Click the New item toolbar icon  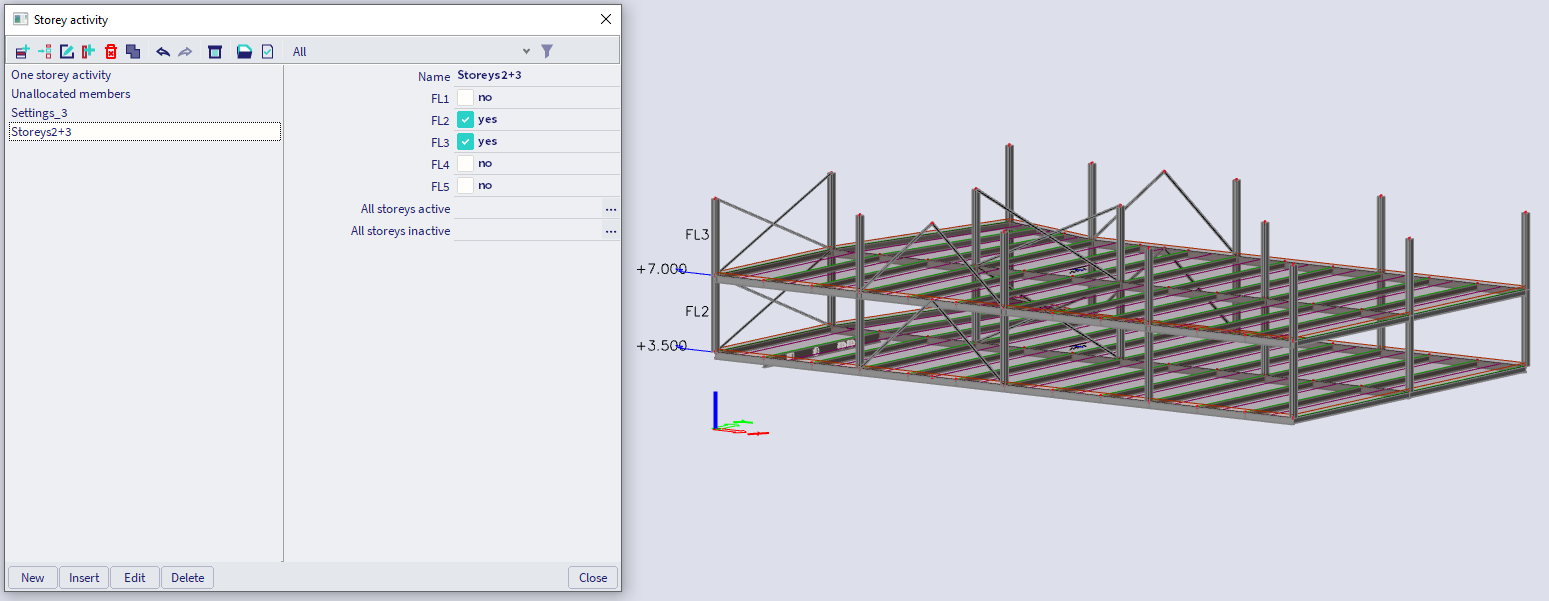(x=22, y=51)
